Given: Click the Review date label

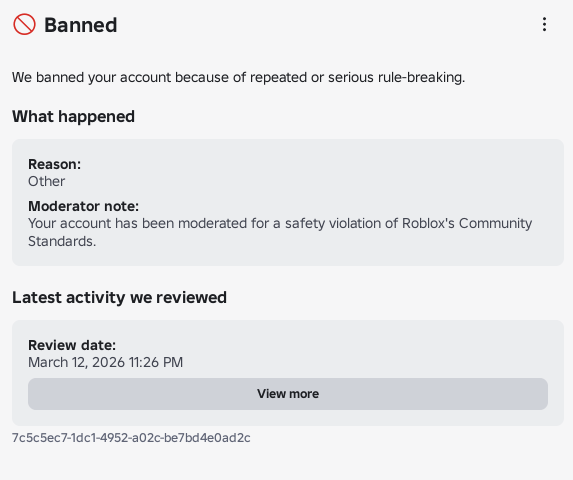Looking at the screenshot, I should pos(72,345).
